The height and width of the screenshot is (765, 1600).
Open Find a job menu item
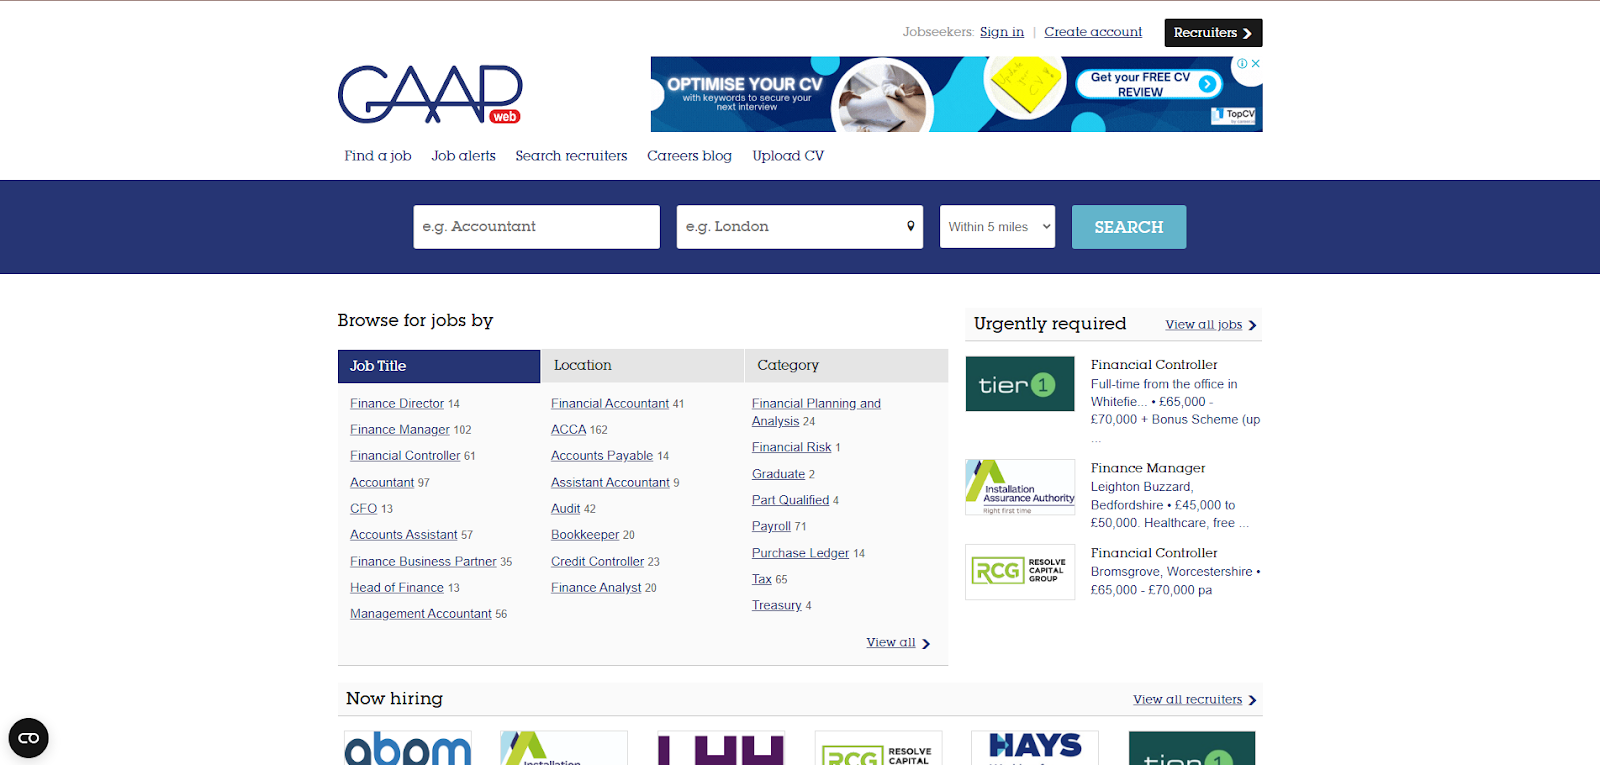pos(378,156)
